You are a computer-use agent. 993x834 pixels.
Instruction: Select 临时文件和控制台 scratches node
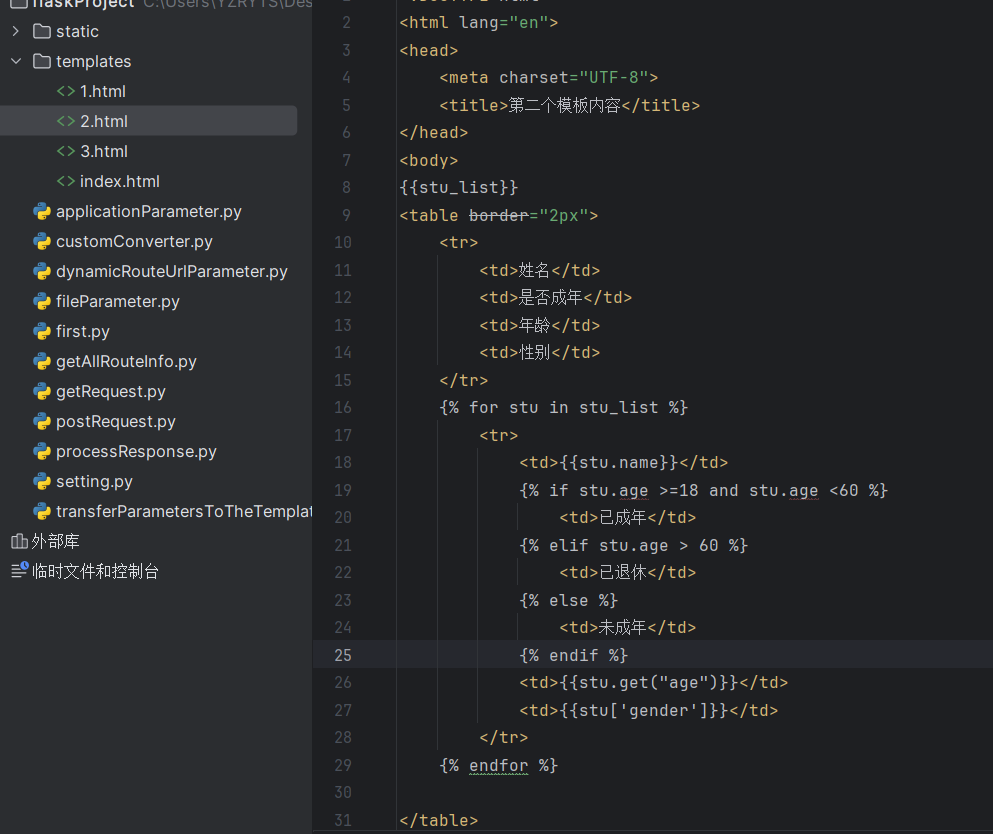95,572
